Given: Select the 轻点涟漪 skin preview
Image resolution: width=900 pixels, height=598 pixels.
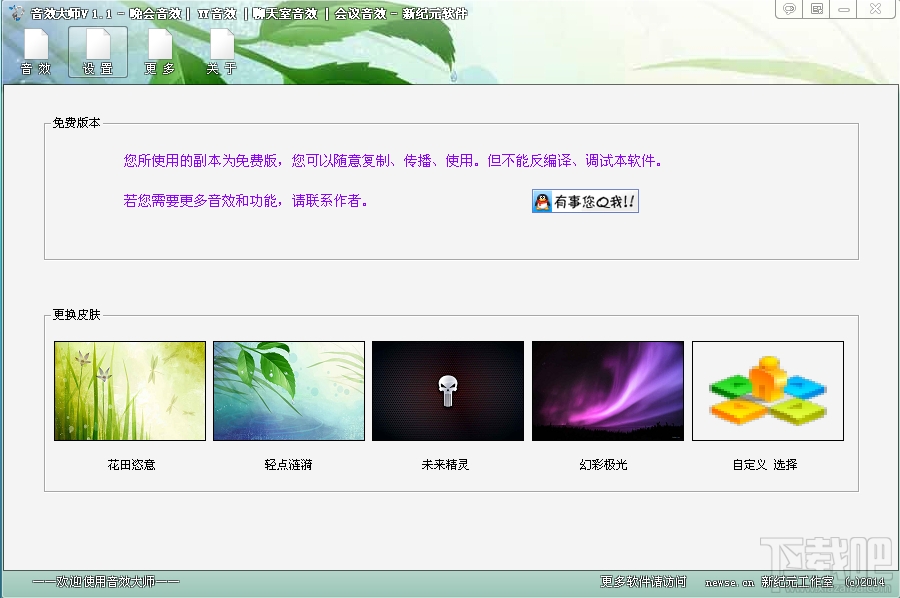Looking at the screenshot, I should (x=288, y=390).
